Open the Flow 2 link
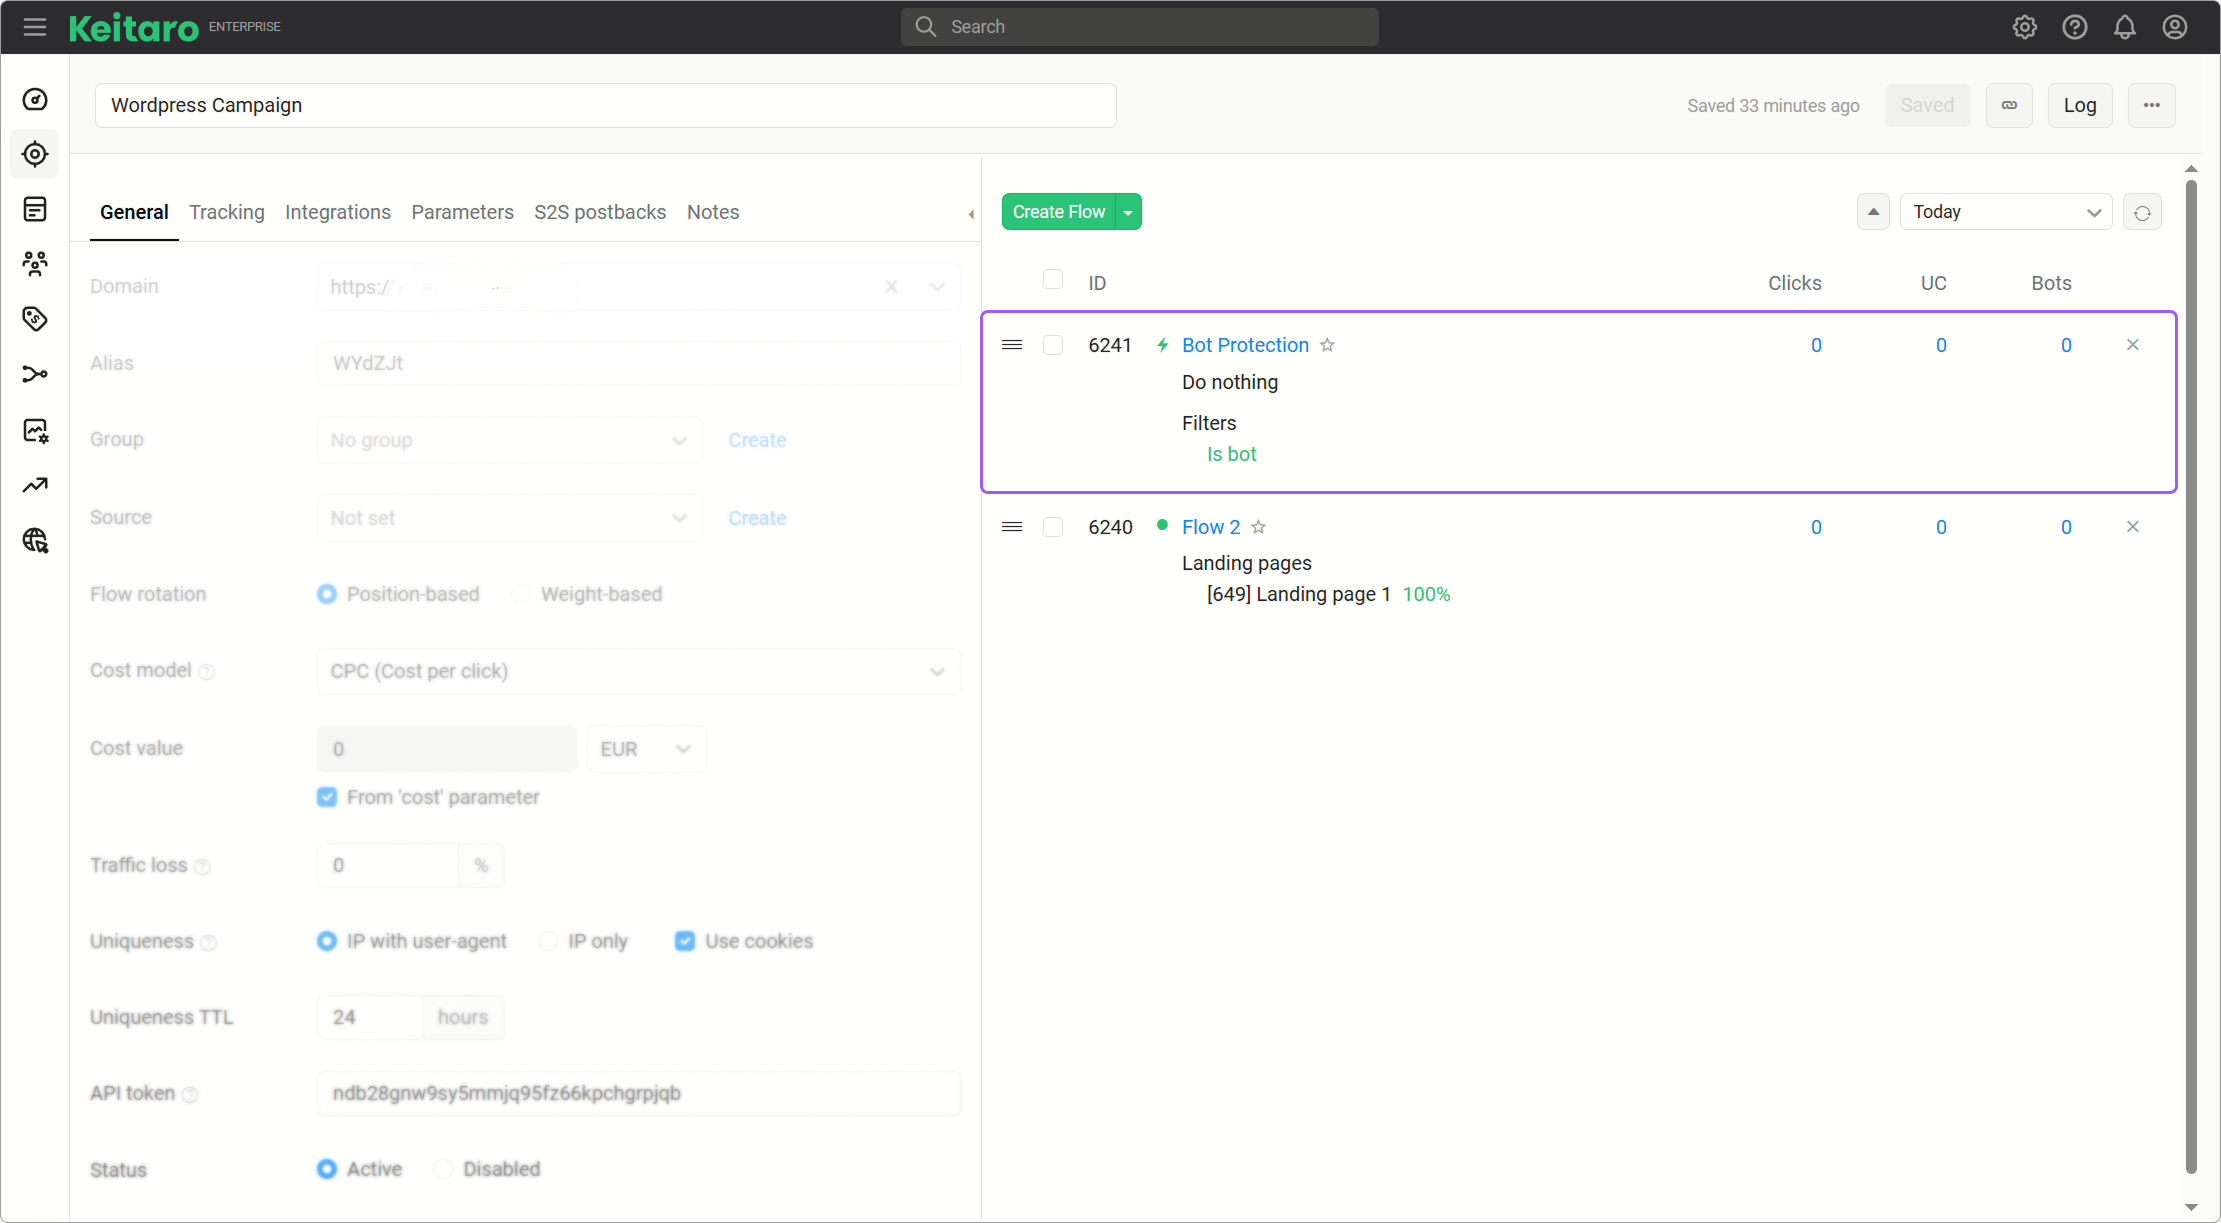 (1211, 527)
